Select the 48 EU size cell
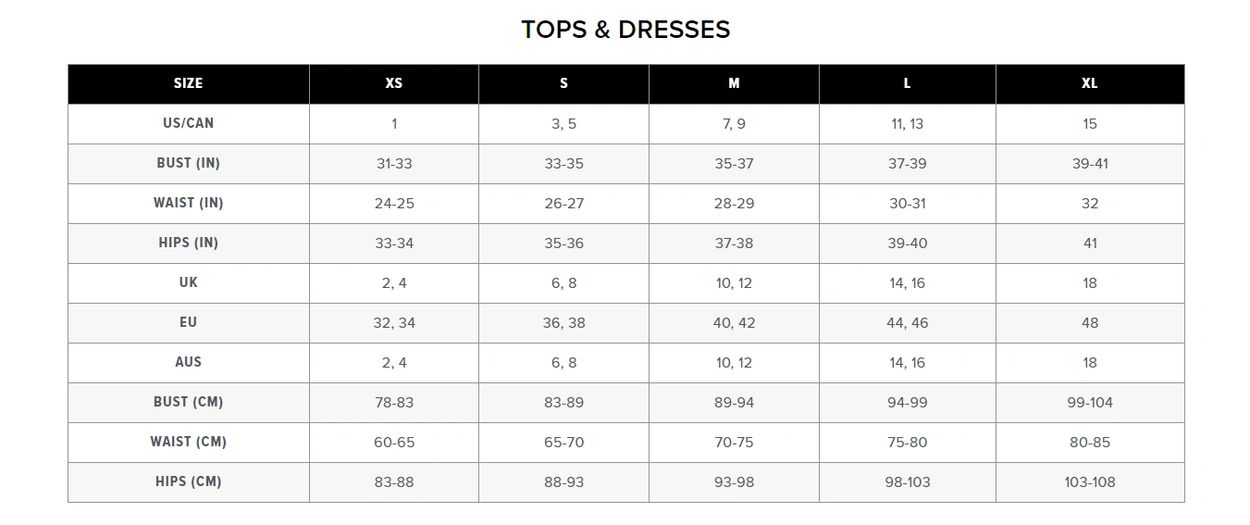The image size is (1250, 525). click(x=1090, y=322)
